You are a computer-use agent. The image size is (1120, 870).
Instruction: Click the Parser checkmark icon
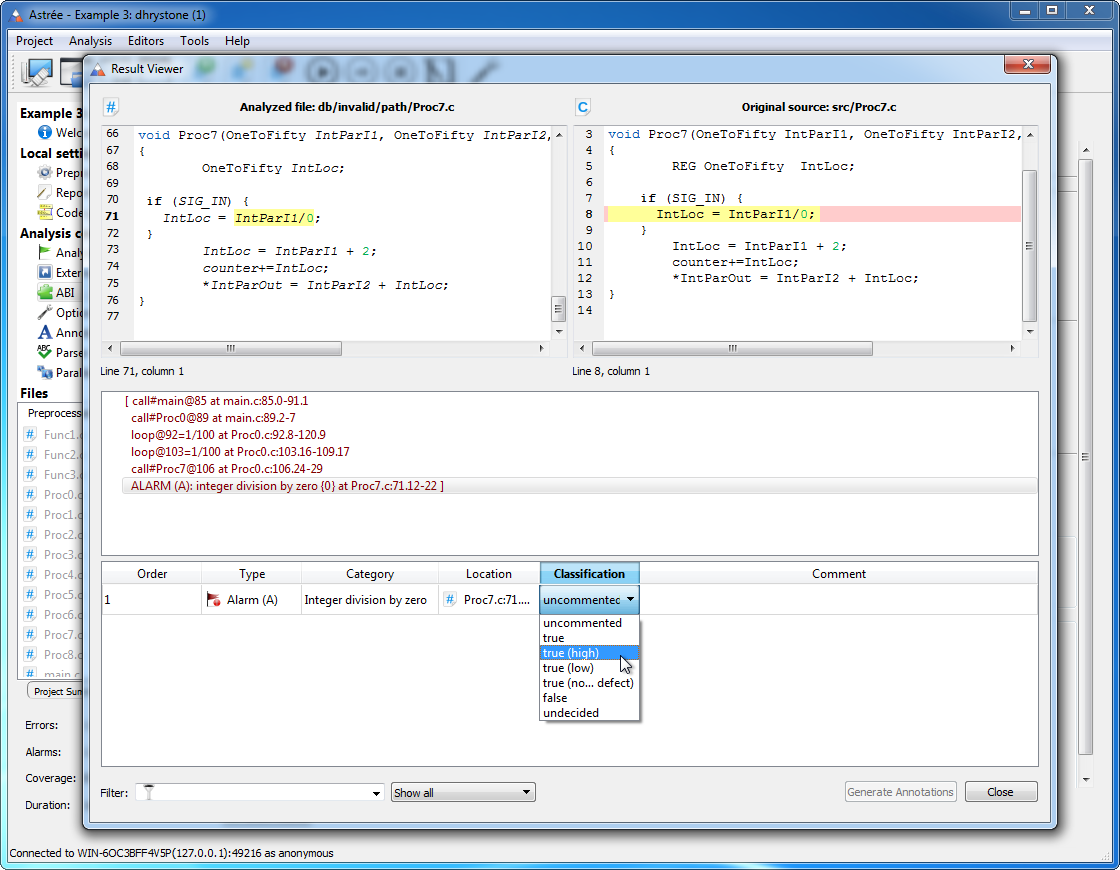[x=44, y=352]
